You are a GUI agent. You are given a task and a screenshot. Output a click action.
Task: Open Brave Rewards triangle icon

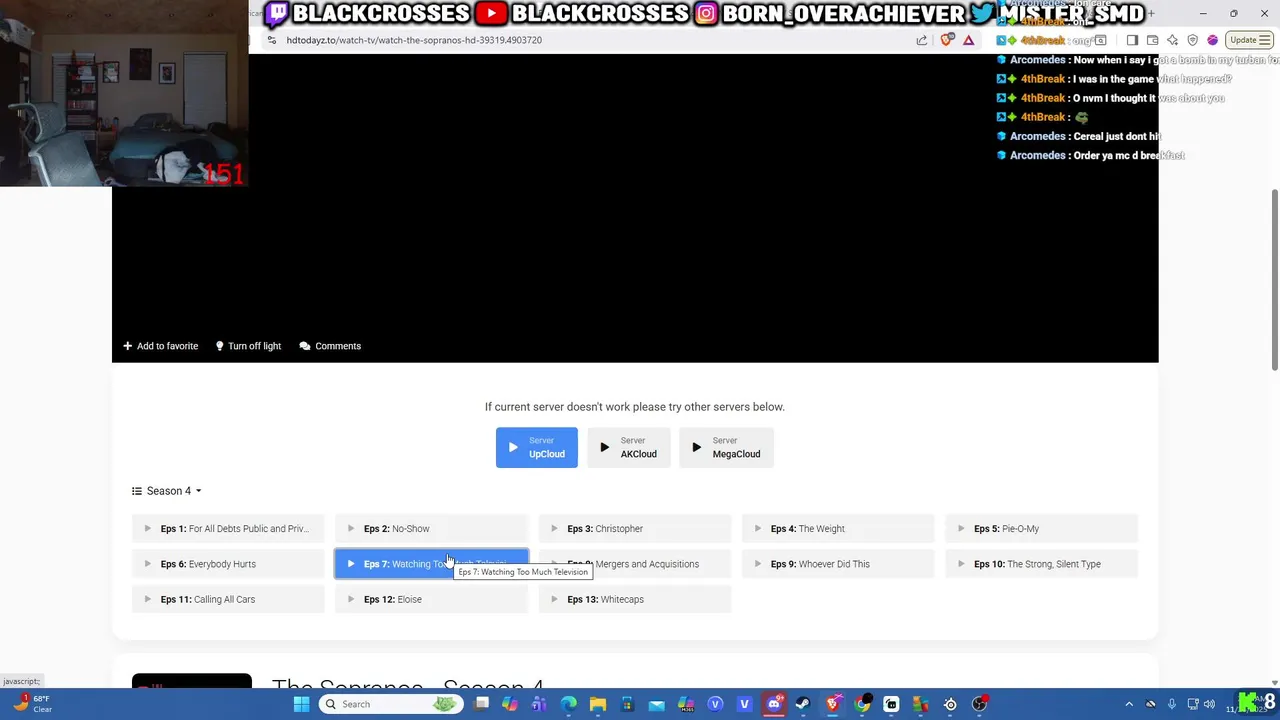click(968, 40)
